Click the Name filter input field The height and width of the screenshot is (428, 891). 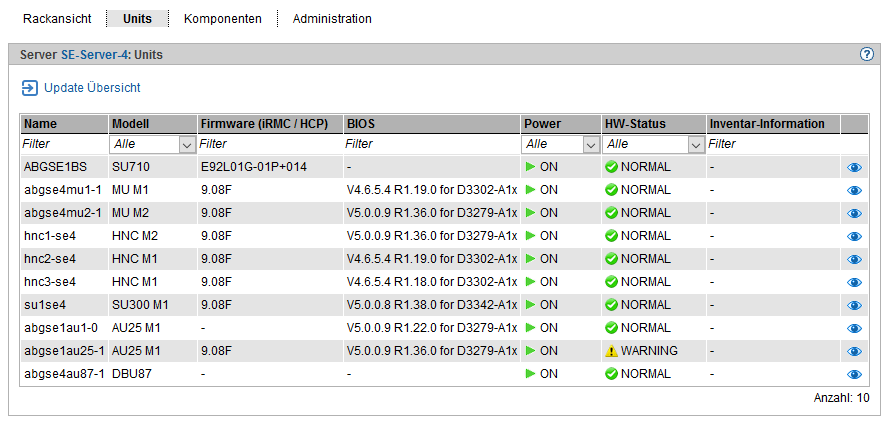[x=64, y=144]
